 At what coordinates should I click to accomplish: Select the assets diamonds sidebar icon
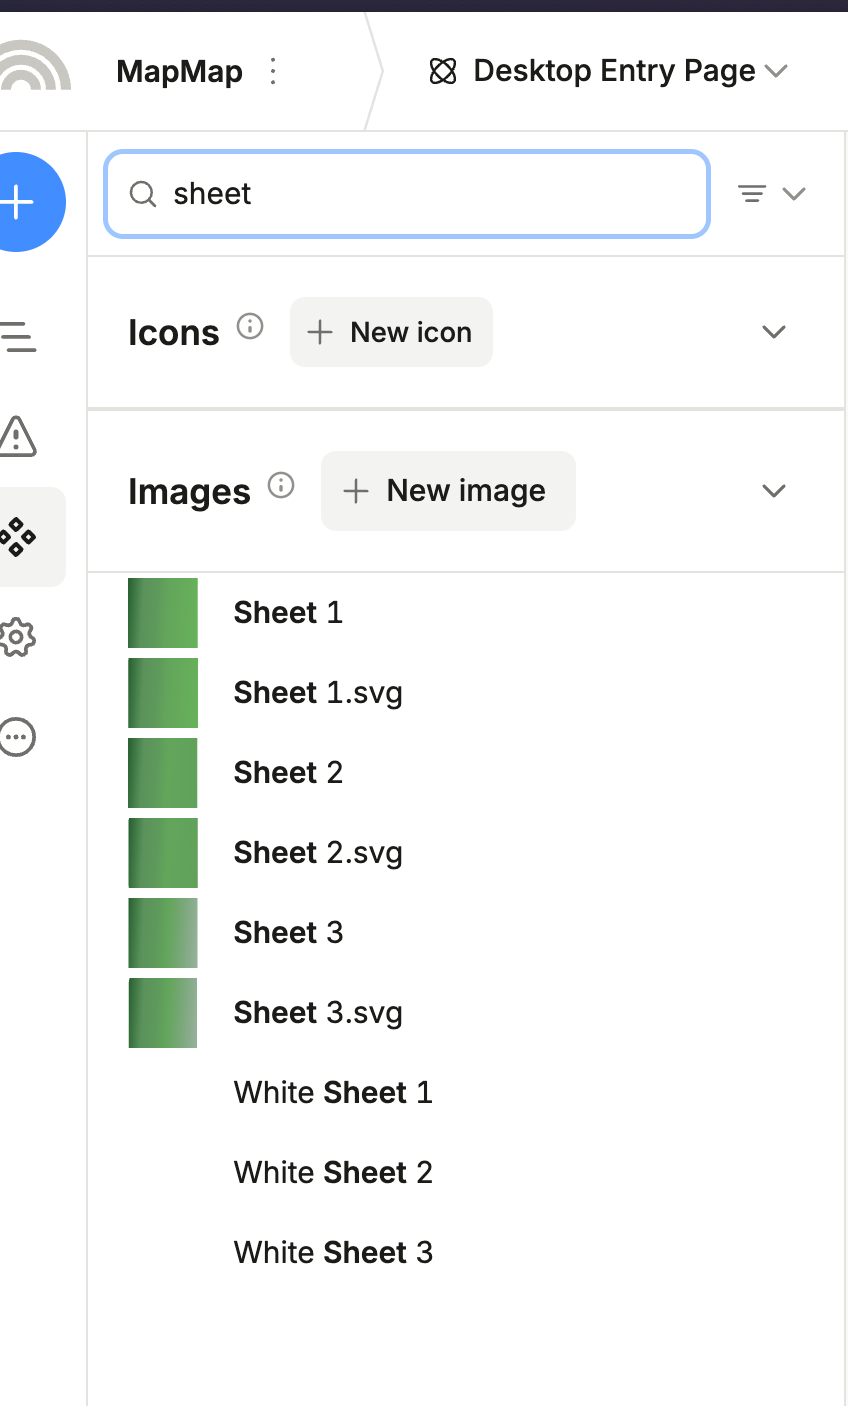point(18,537)
